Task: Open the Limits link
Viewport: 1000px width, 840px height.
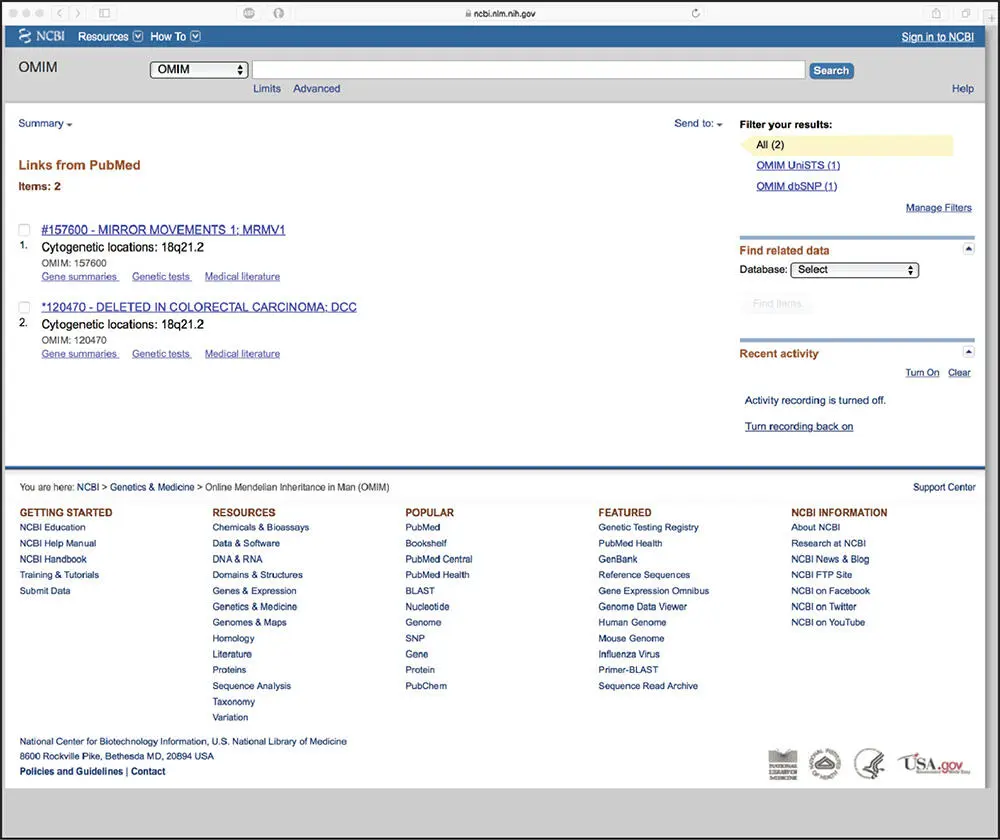Action: coord(267,89)
